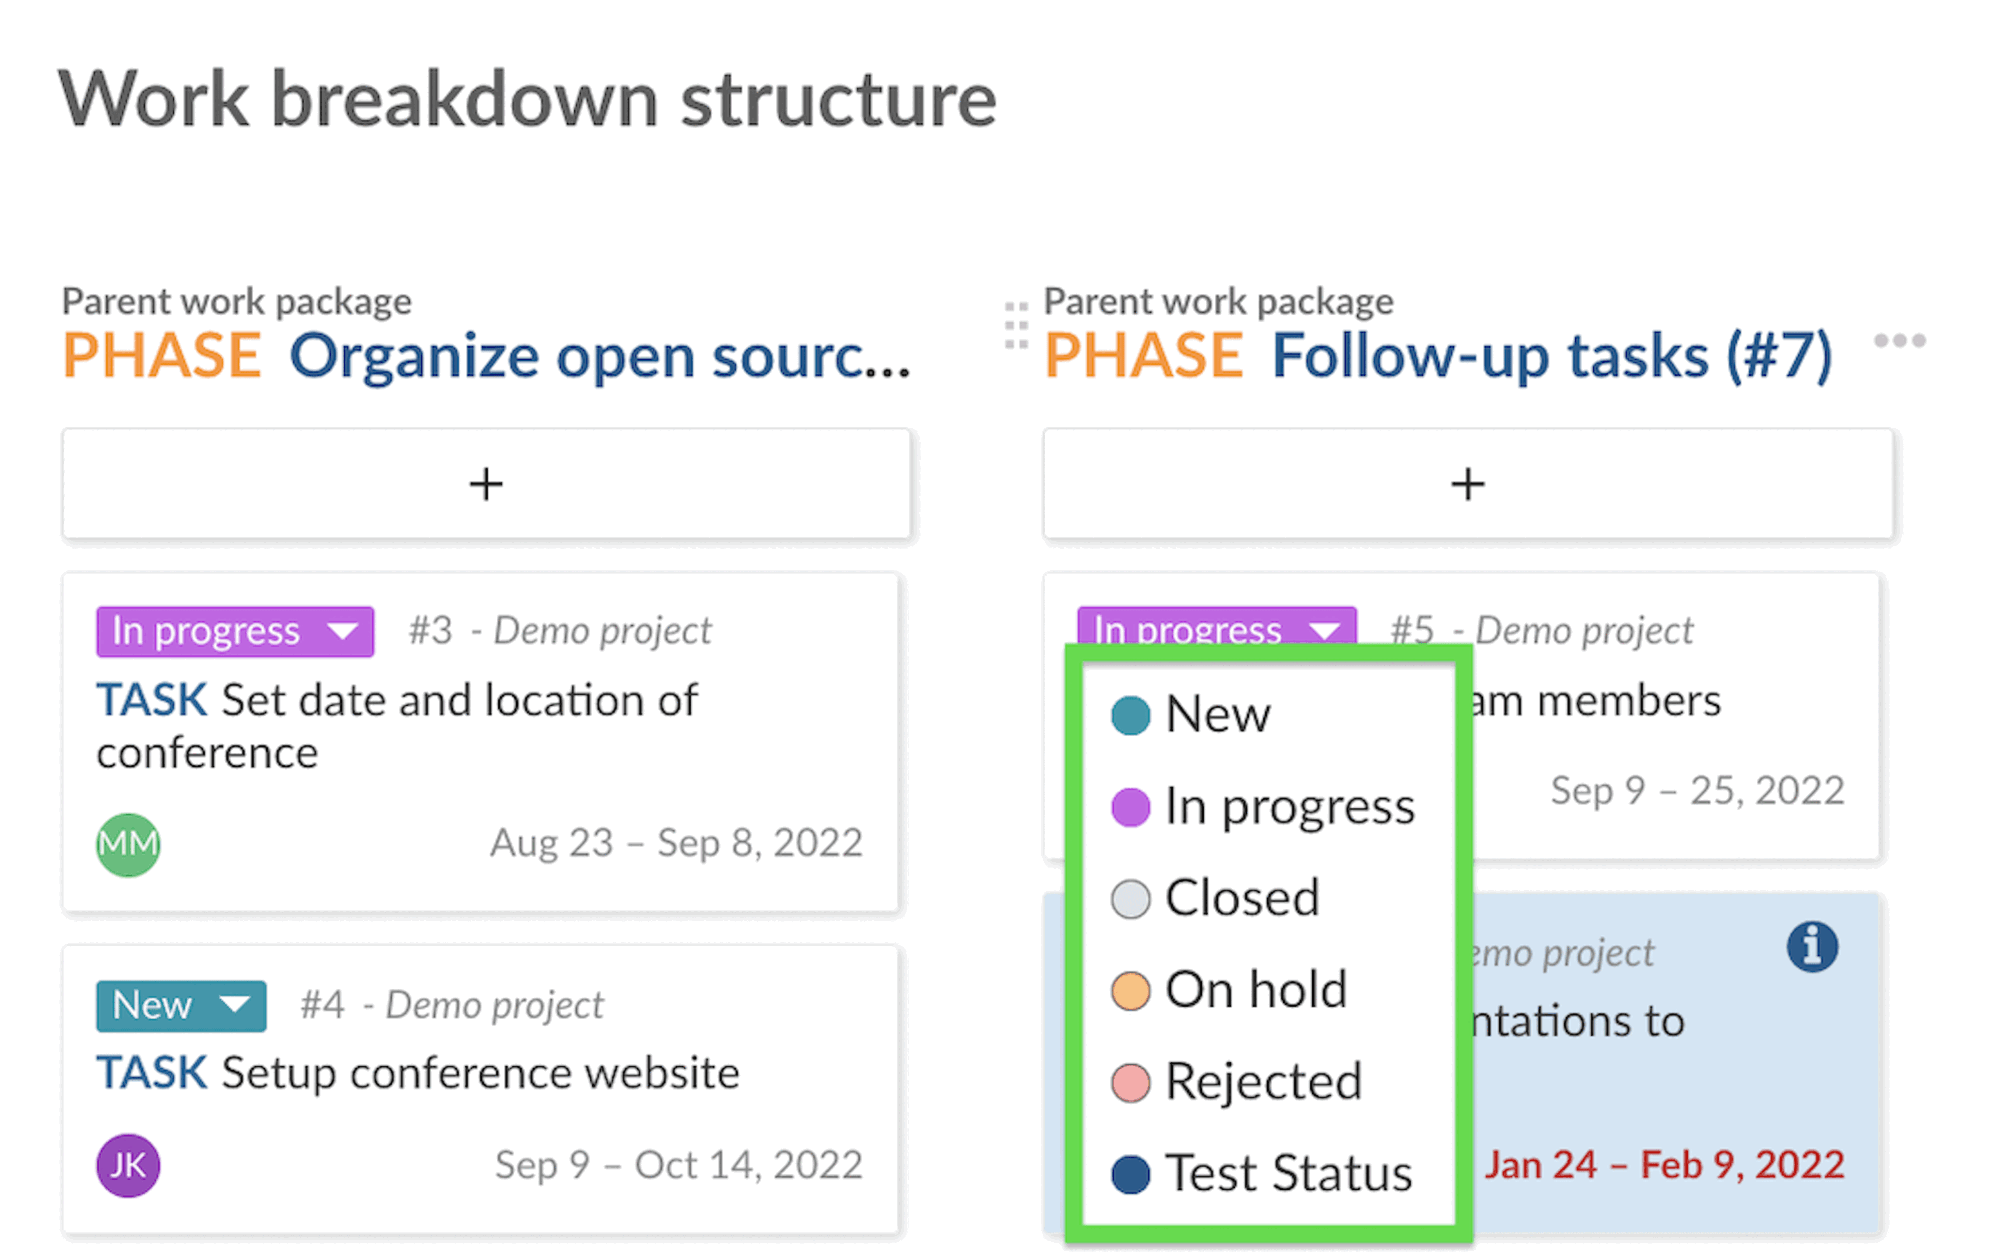
Task: Select Test Status from the status menu
Action: tap(1286, 1172)
